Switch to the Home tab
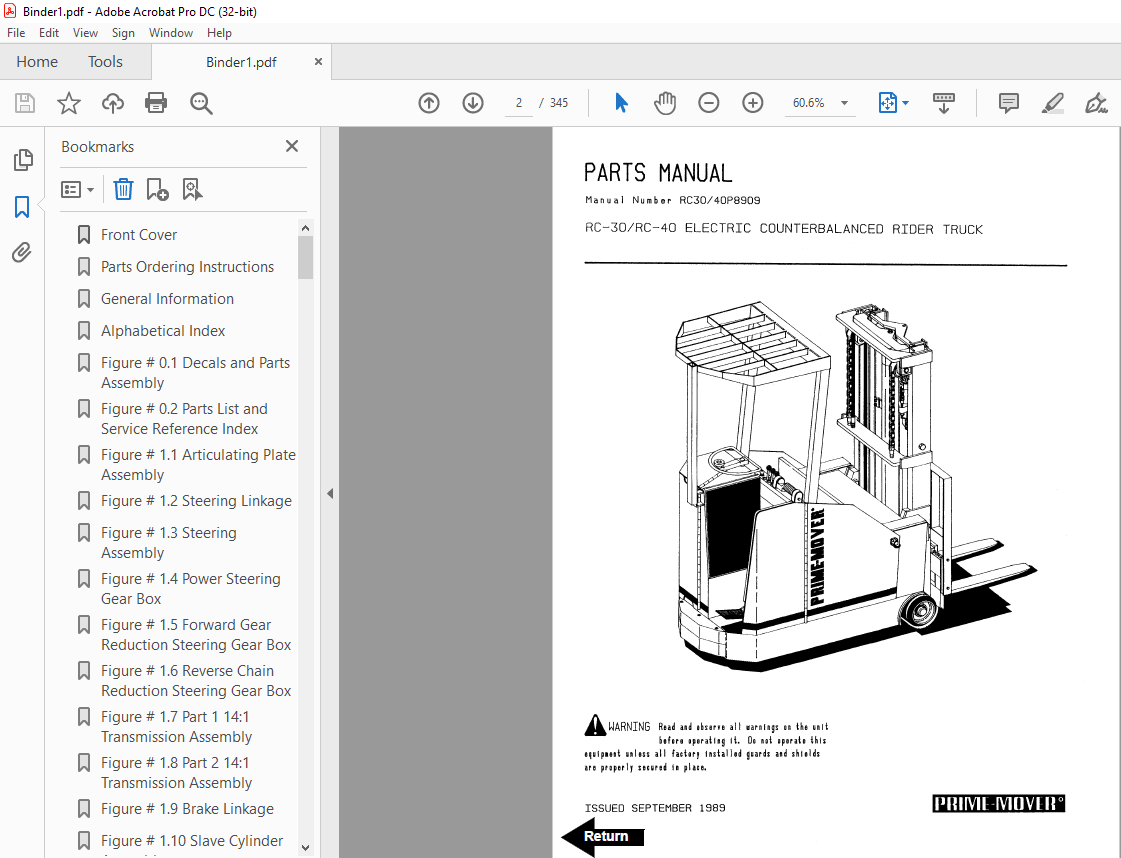1121x858 pixels. coord(37,61)
